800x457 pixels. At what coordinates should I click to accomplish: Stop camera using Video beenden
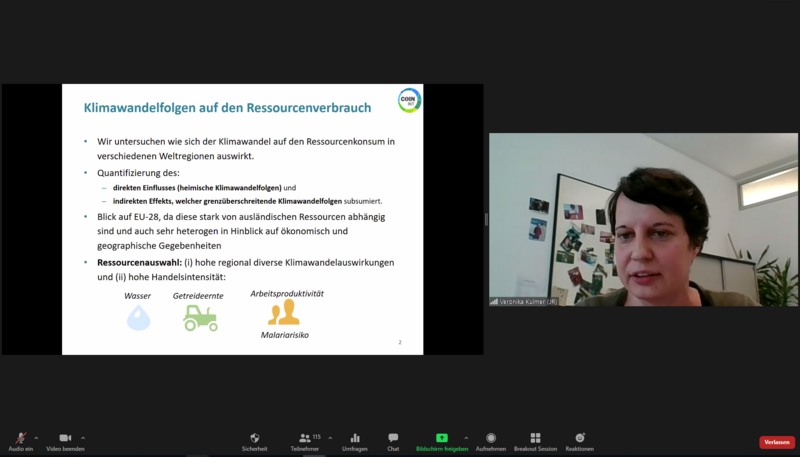click(65, 440)
